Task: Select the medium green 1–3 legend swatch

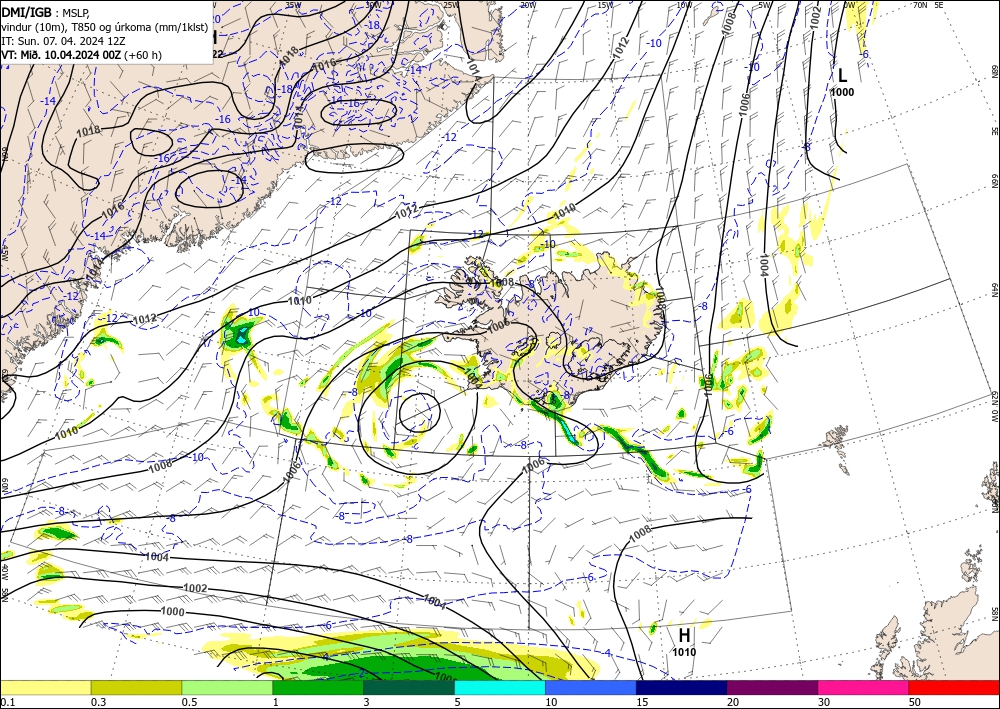Action: 318,687
